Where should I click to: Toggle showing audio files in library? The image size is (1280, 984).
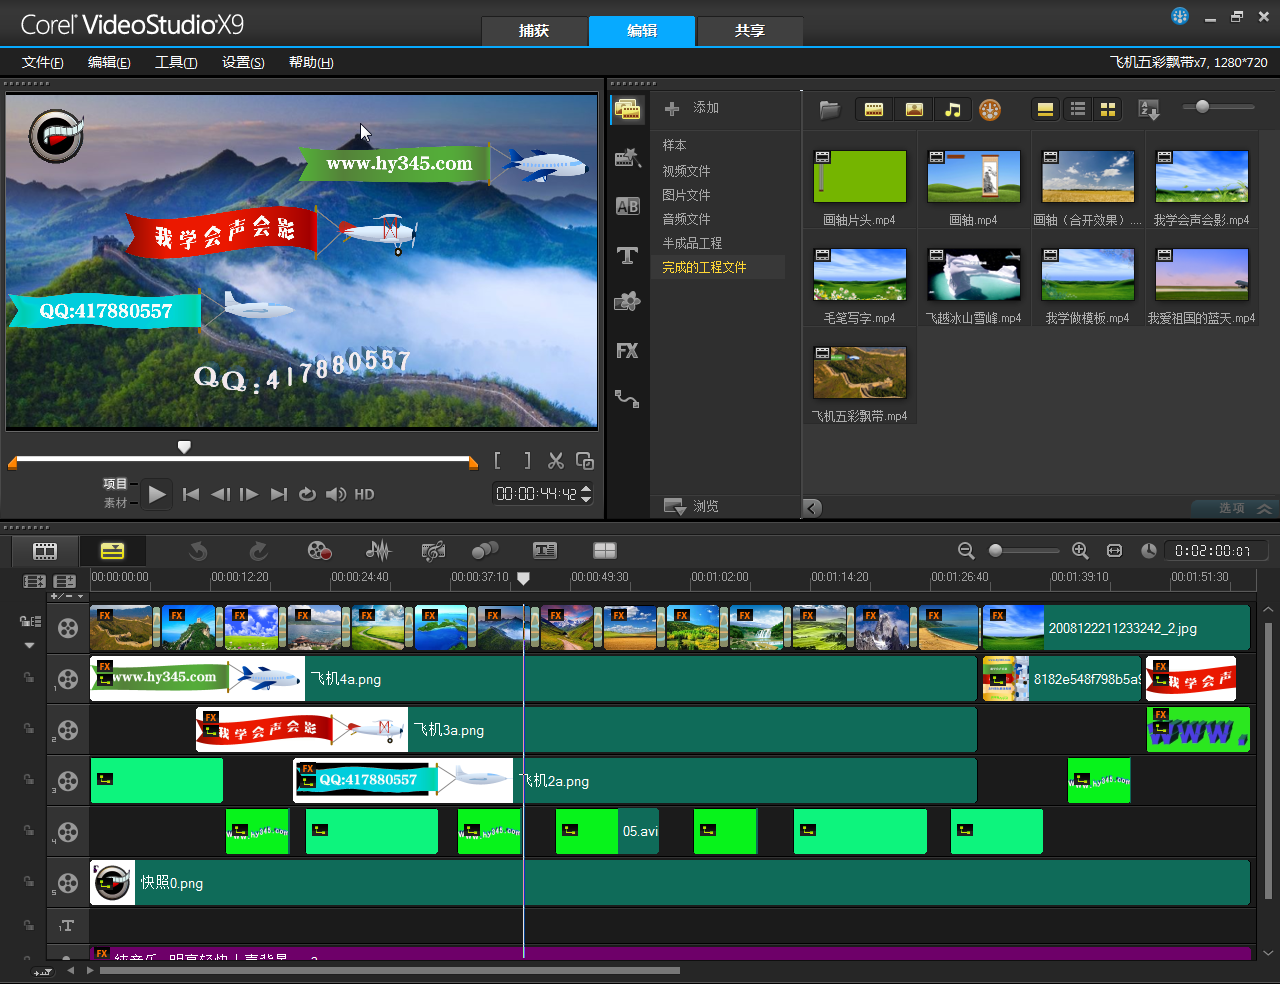(x=953, y=110)
